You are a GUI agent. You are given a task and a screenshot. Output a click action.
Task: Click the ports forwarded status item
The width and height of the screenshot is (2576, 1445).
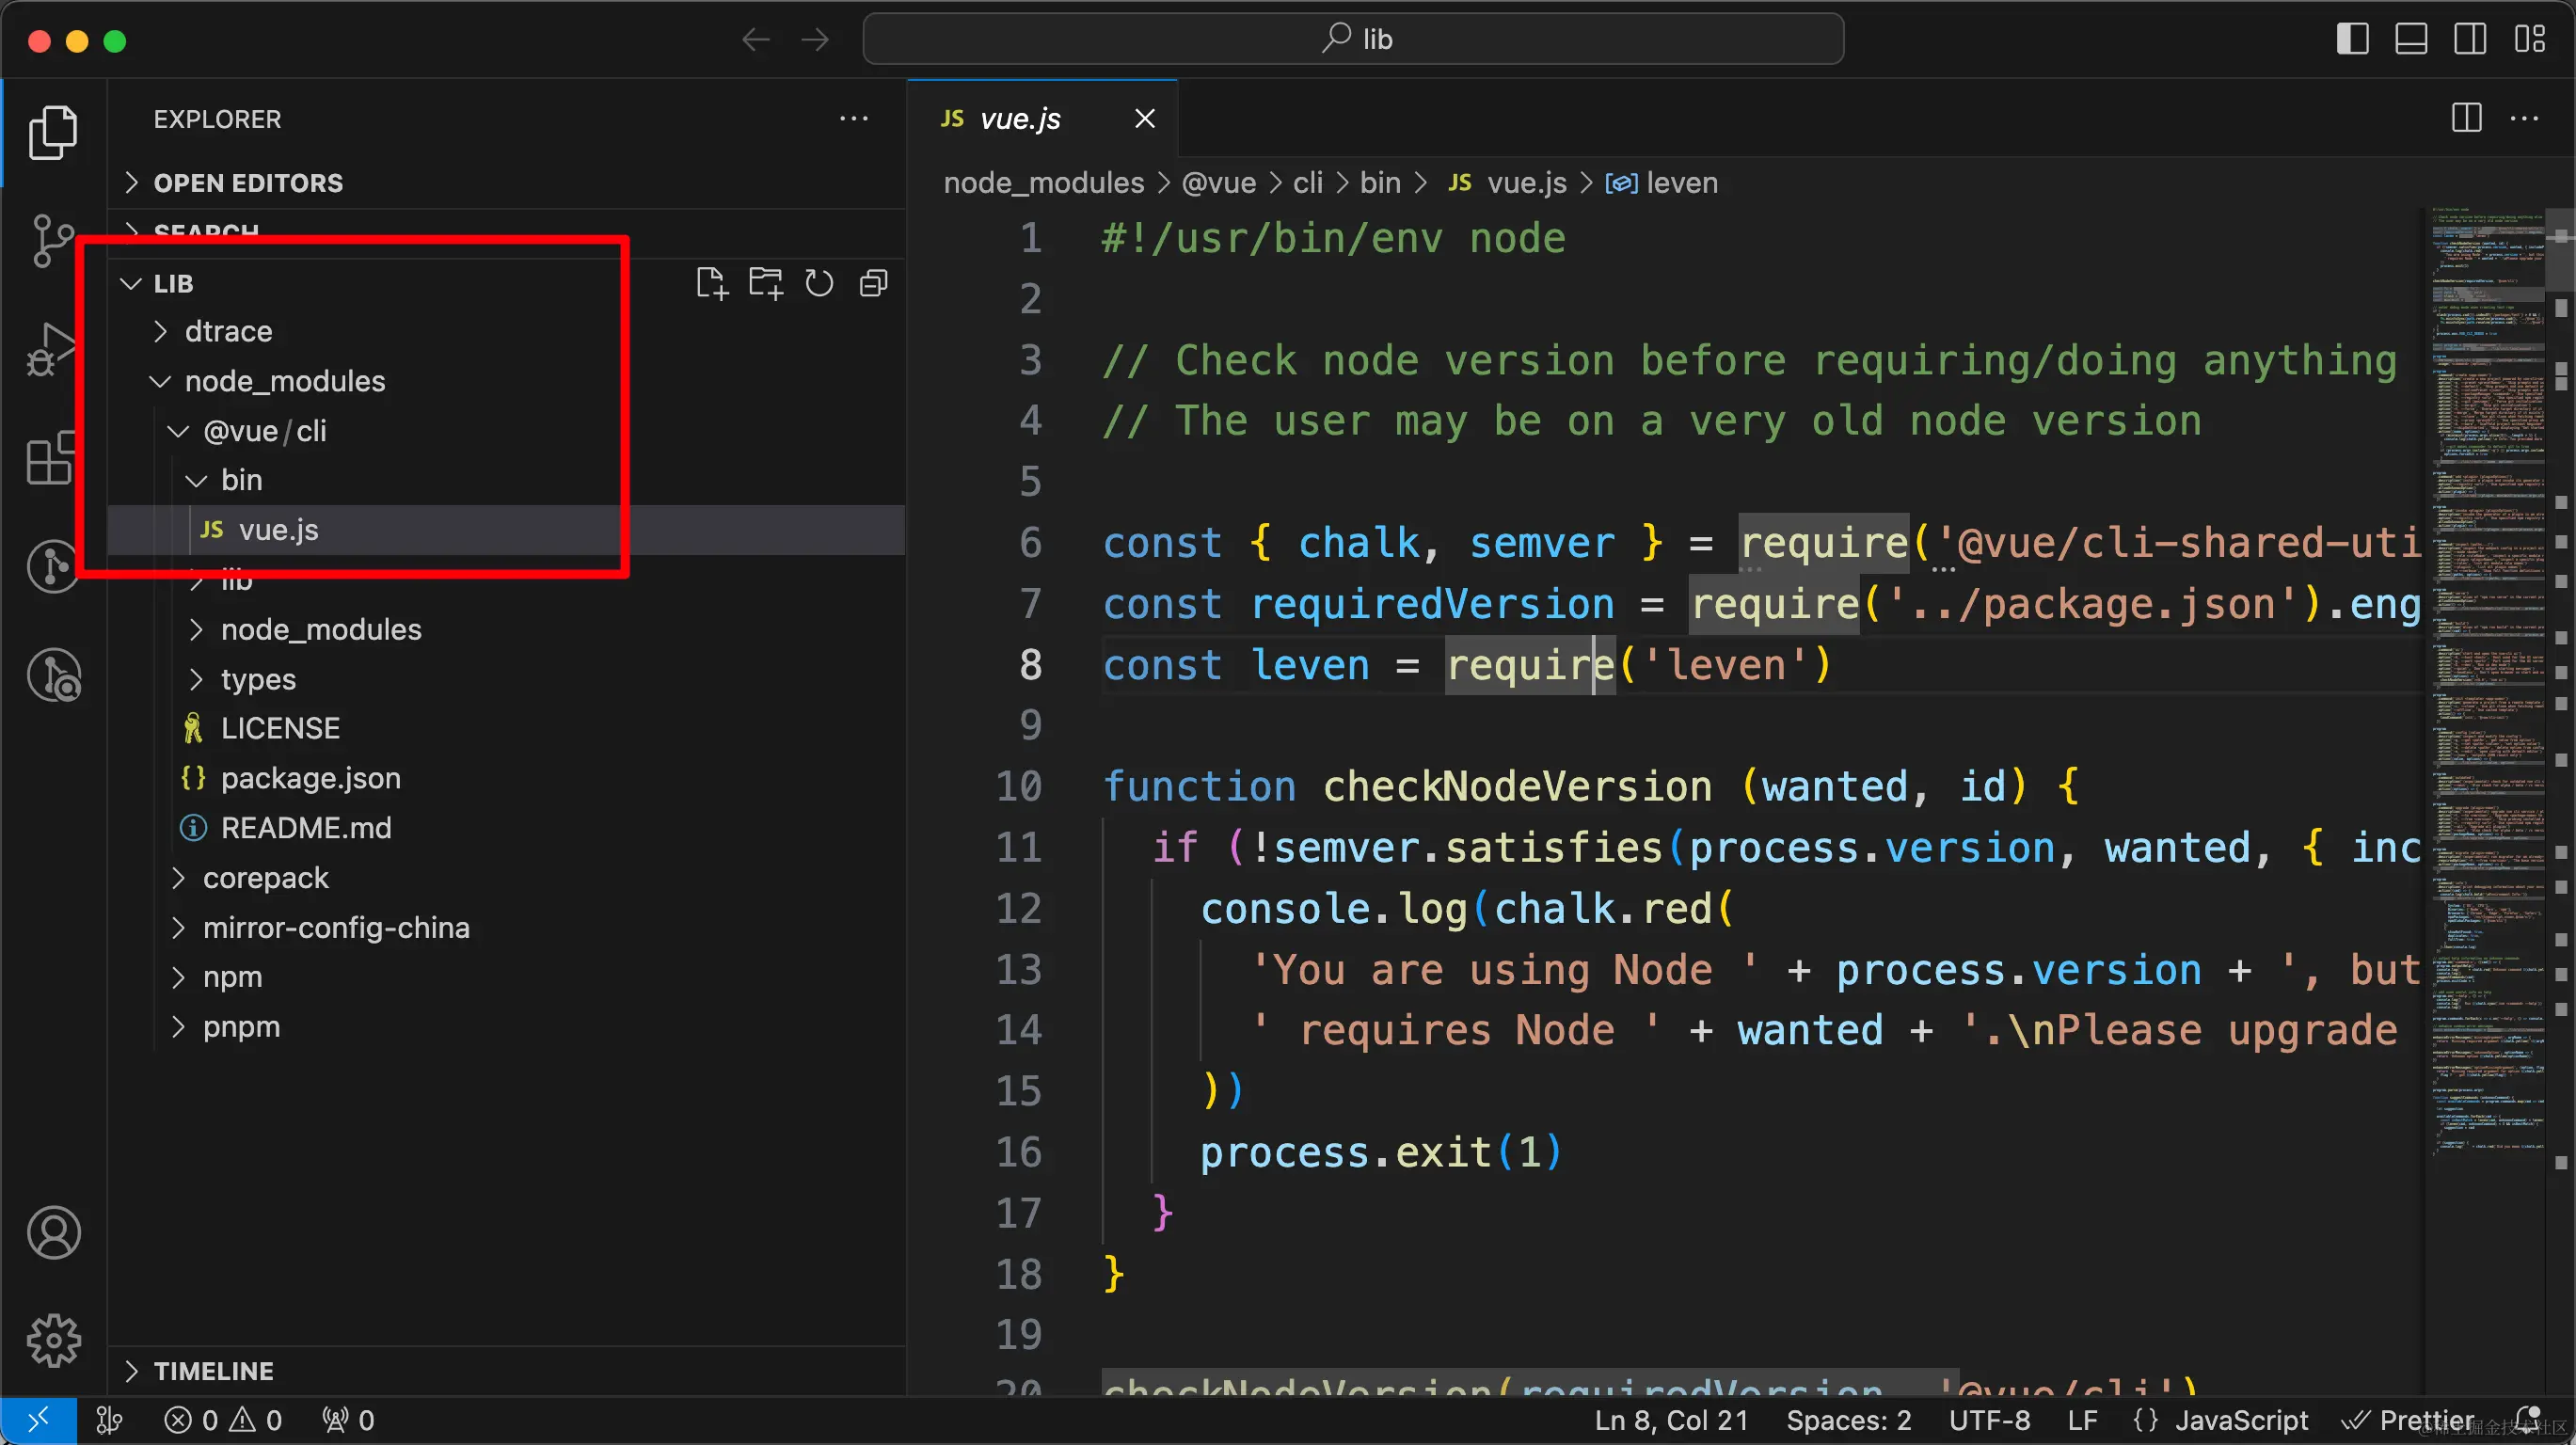[347, 1420]
